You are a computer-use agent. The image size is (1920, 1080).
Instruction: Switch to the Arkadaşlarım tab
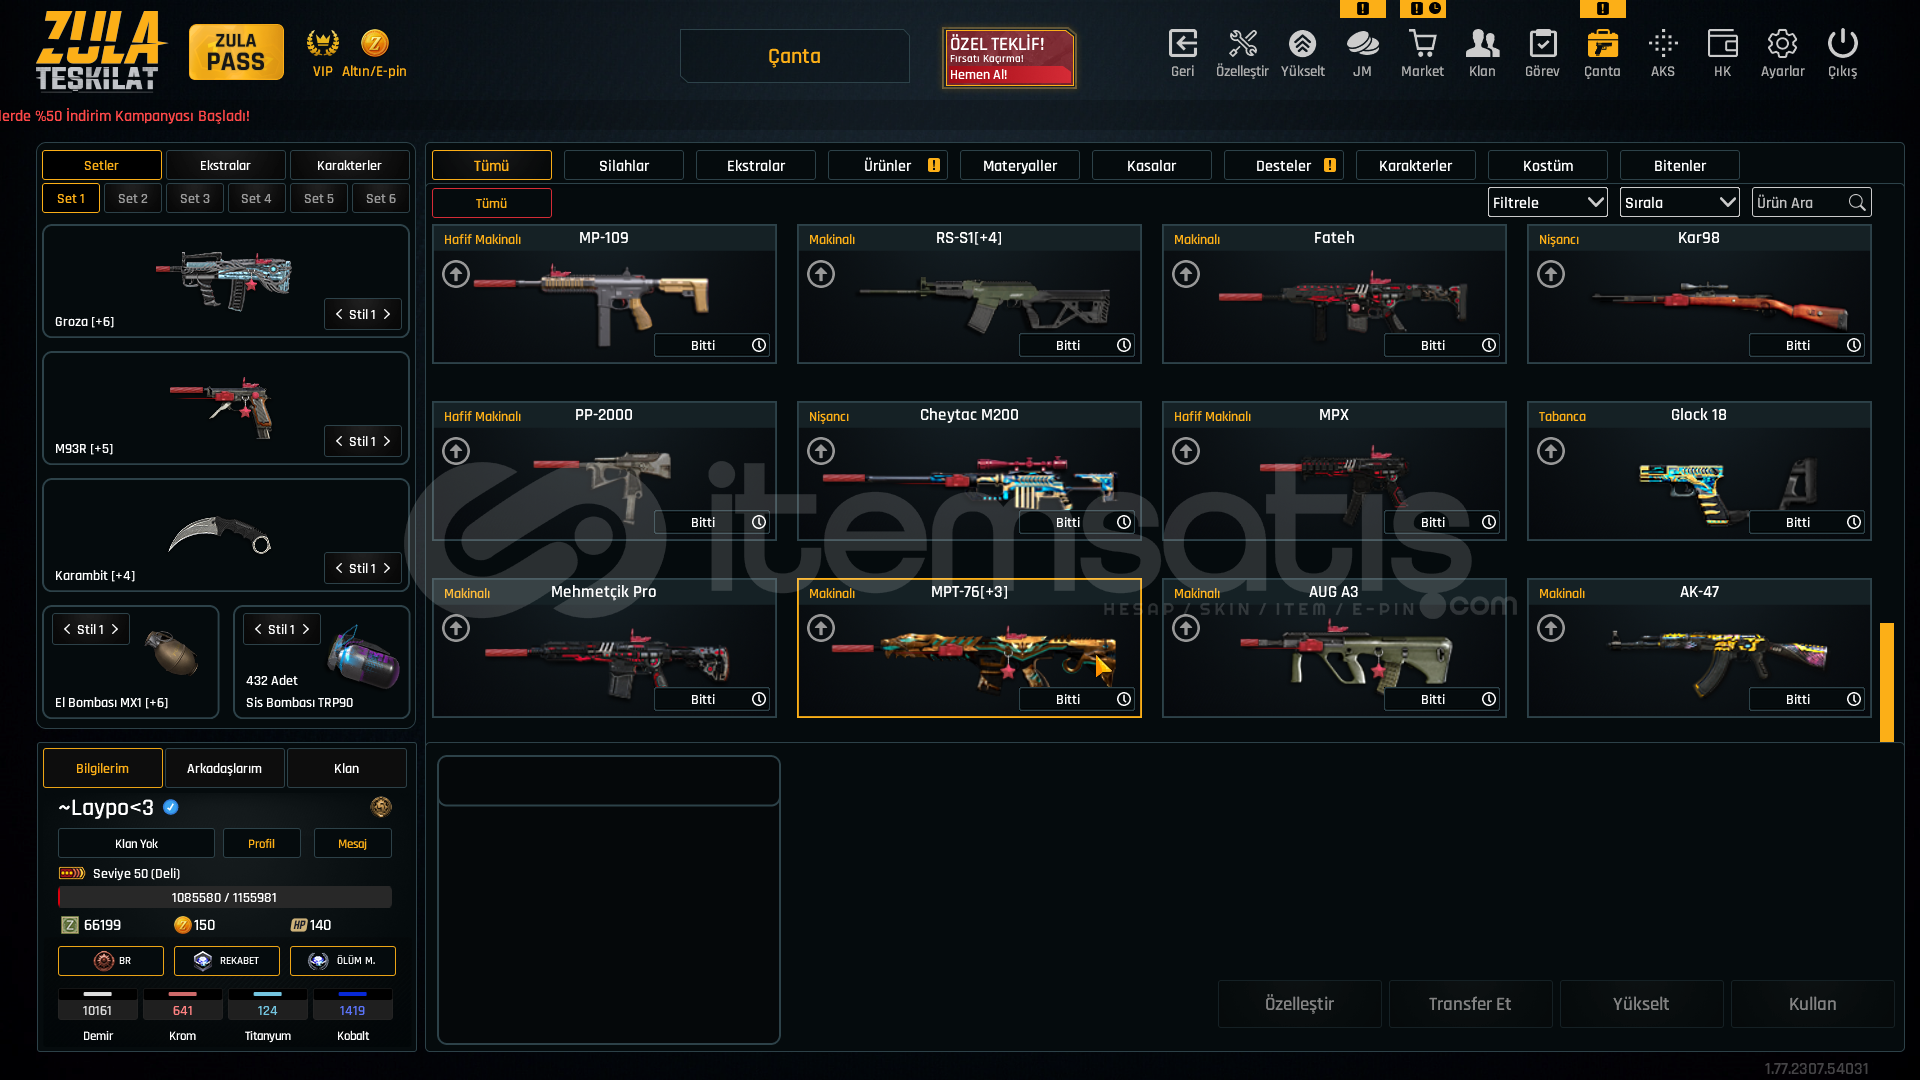[x=224, y=768]
